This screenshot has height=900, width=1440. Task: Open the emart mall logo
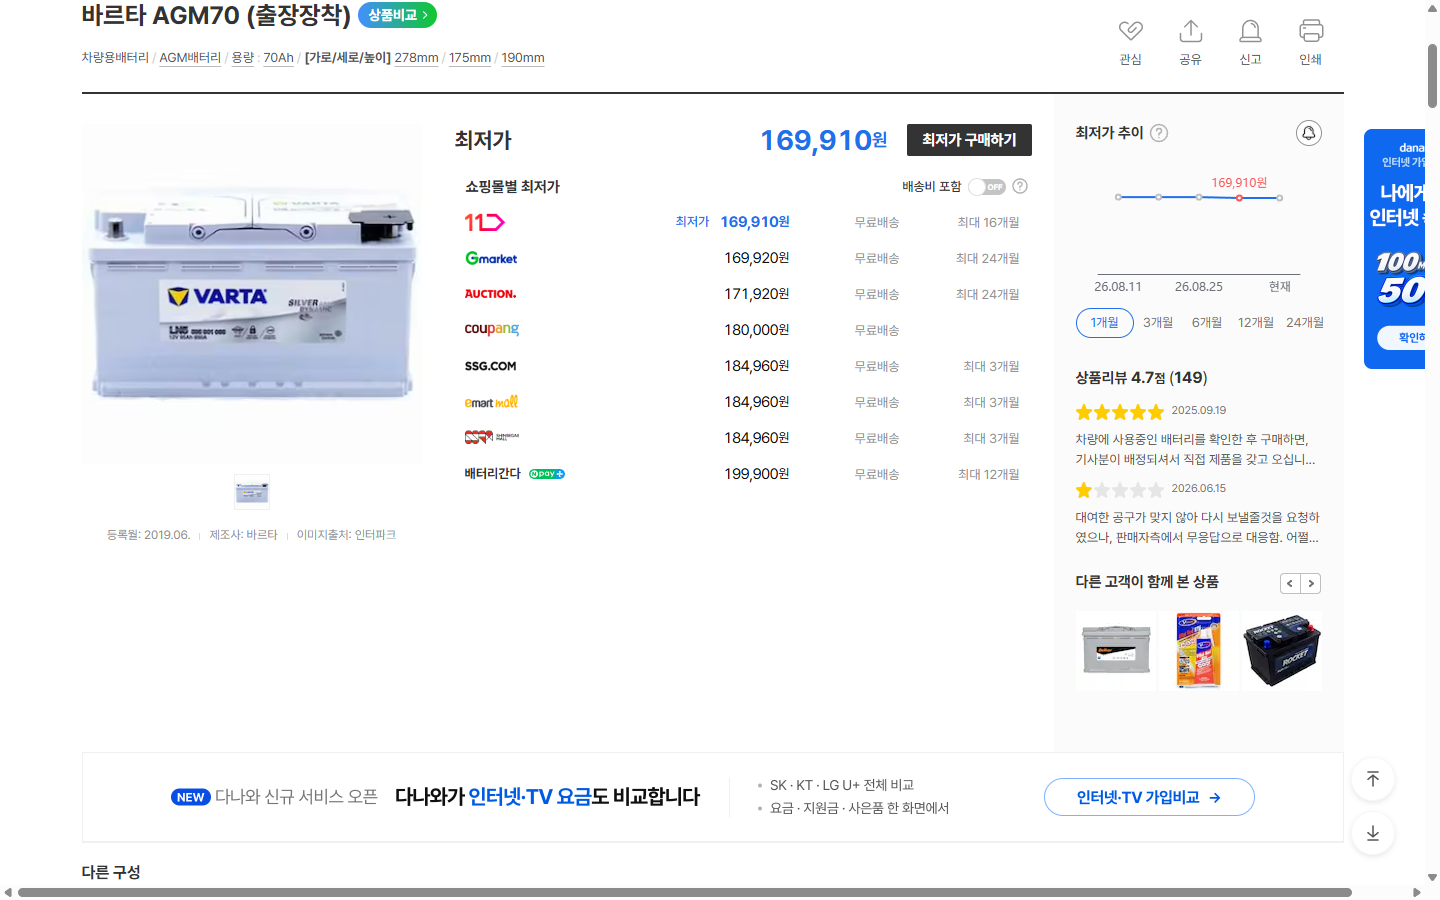491,402
